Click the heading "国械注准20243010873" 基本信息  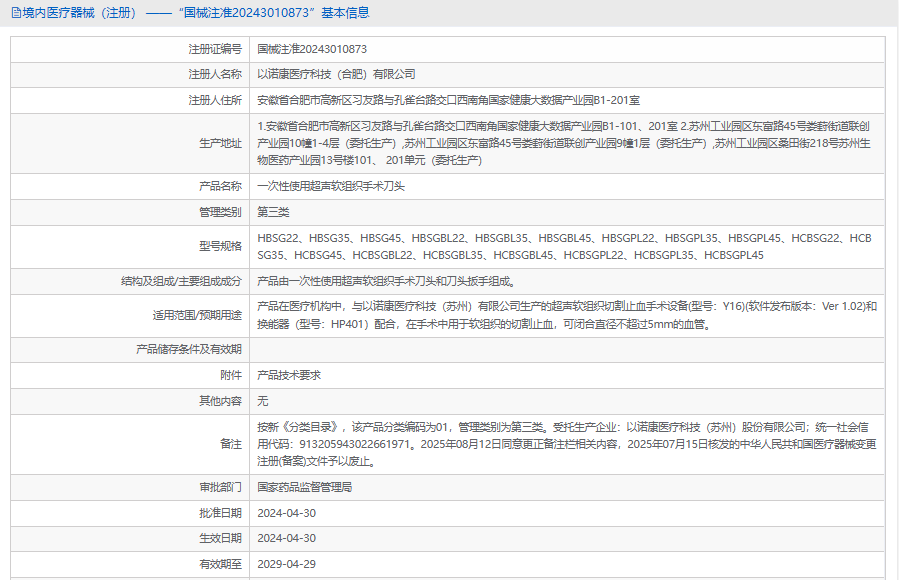coord(273,13)
